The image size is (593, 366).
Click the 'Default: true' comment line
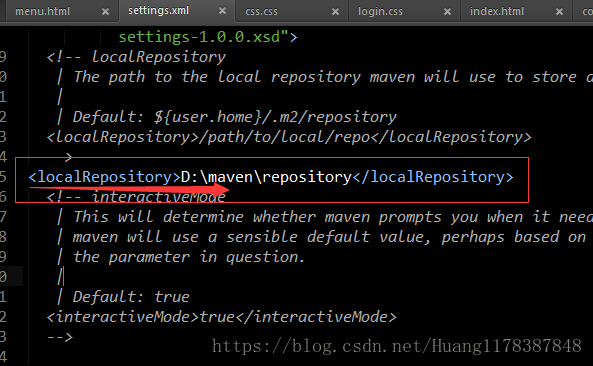point(123,297)
